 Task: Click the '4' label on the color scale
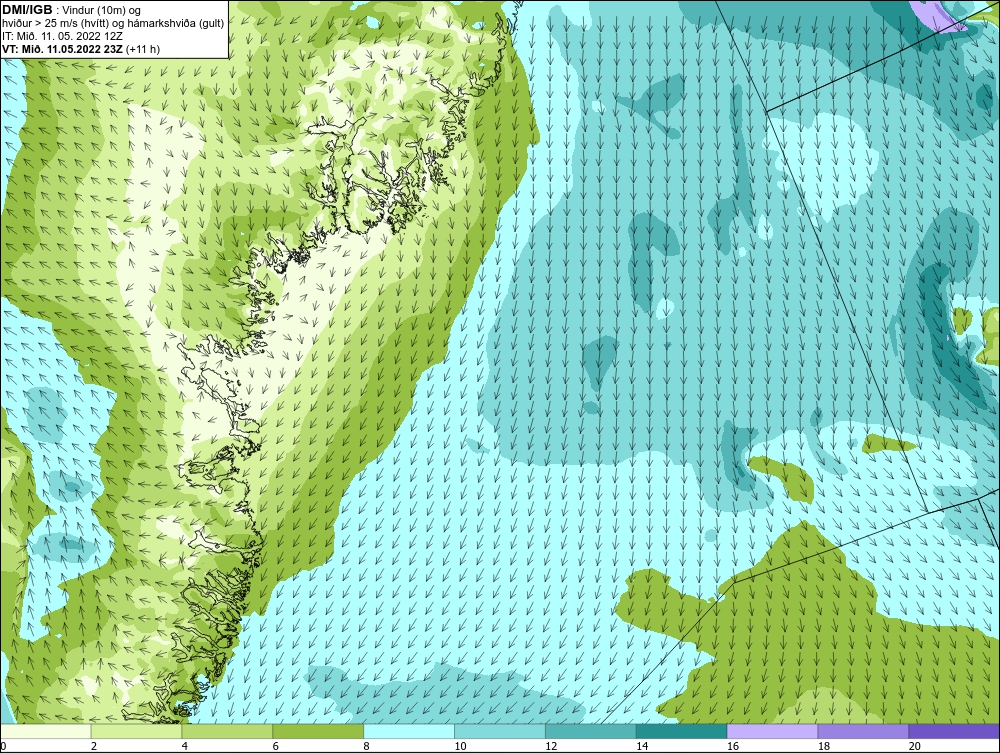point(184,746)
